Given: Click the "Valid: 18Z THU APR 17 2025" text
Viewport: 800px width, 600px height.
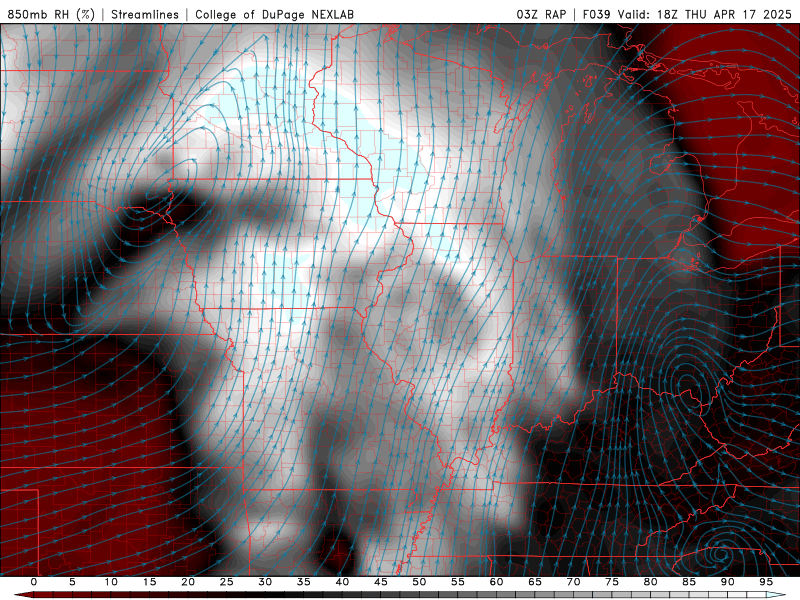Looking at the screenshot, I should (x=705, y=14).
